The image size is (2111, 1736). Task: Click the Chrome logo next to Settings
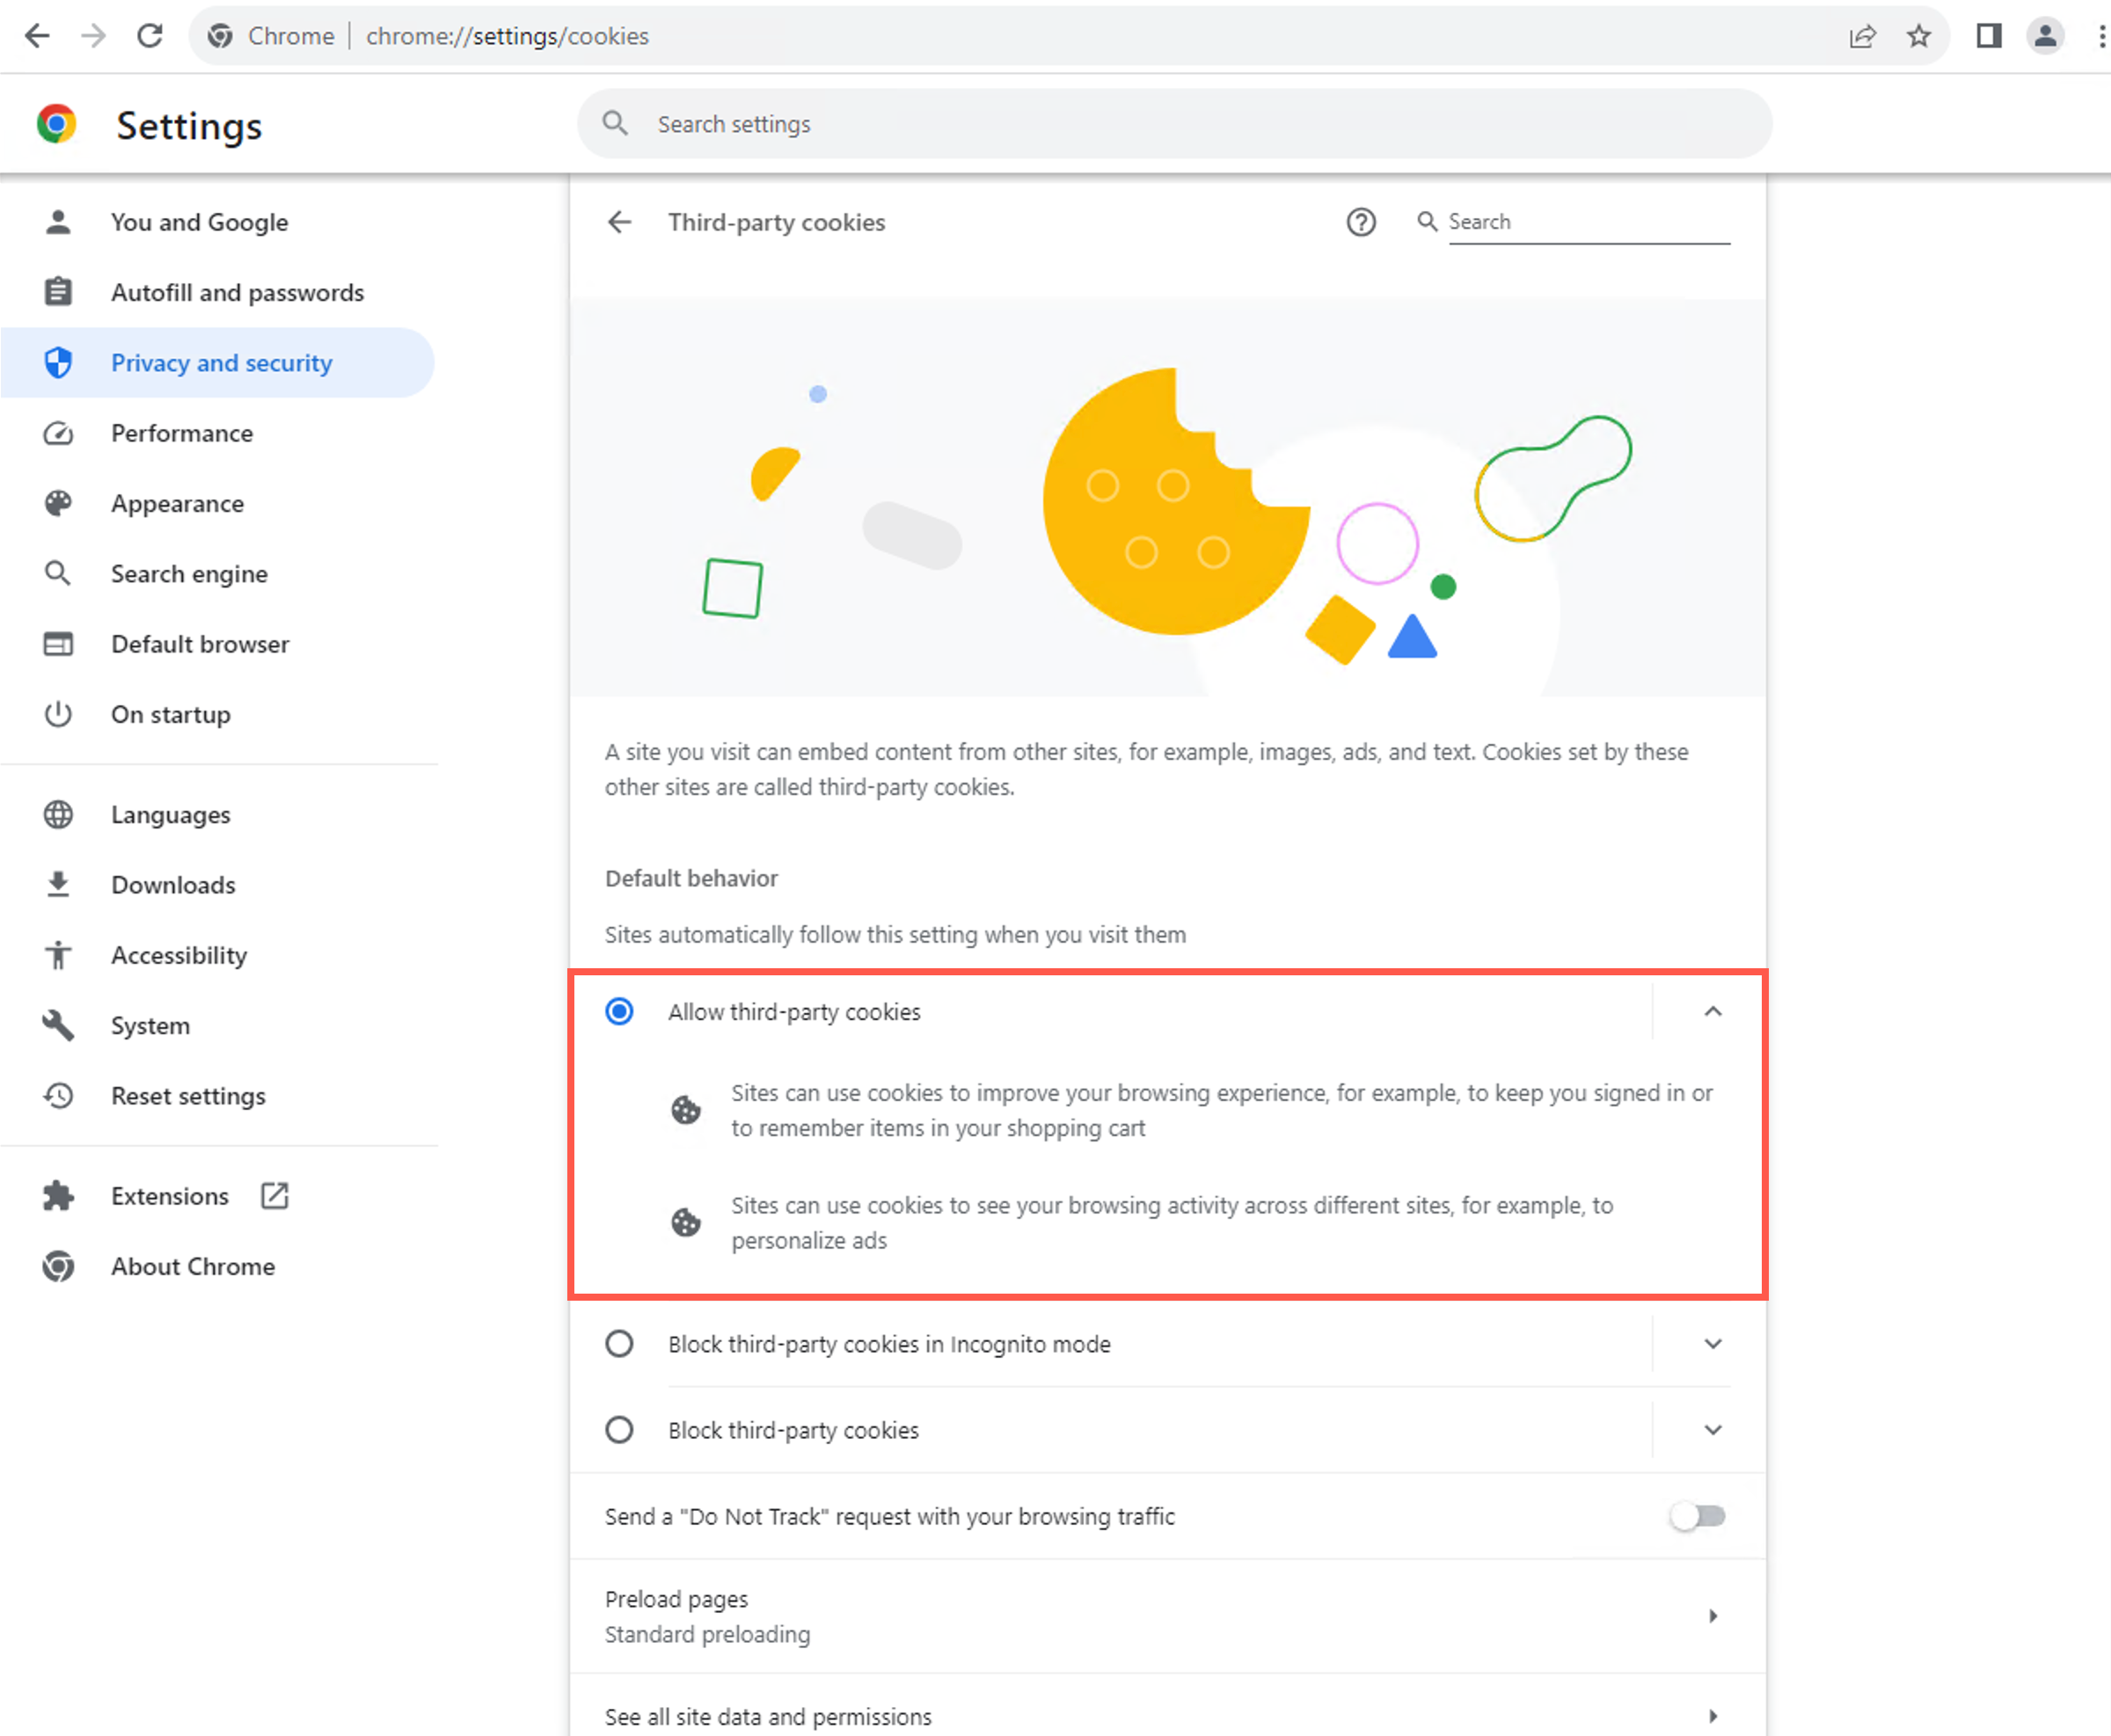(x=58, y=124)
